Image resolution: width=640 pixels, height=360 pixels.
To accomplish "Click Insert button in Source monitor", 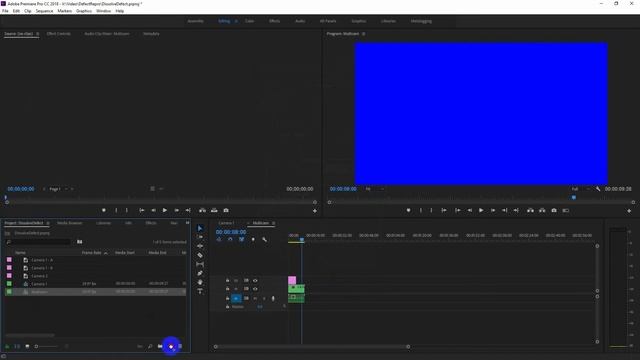I will tap(202, 210).
